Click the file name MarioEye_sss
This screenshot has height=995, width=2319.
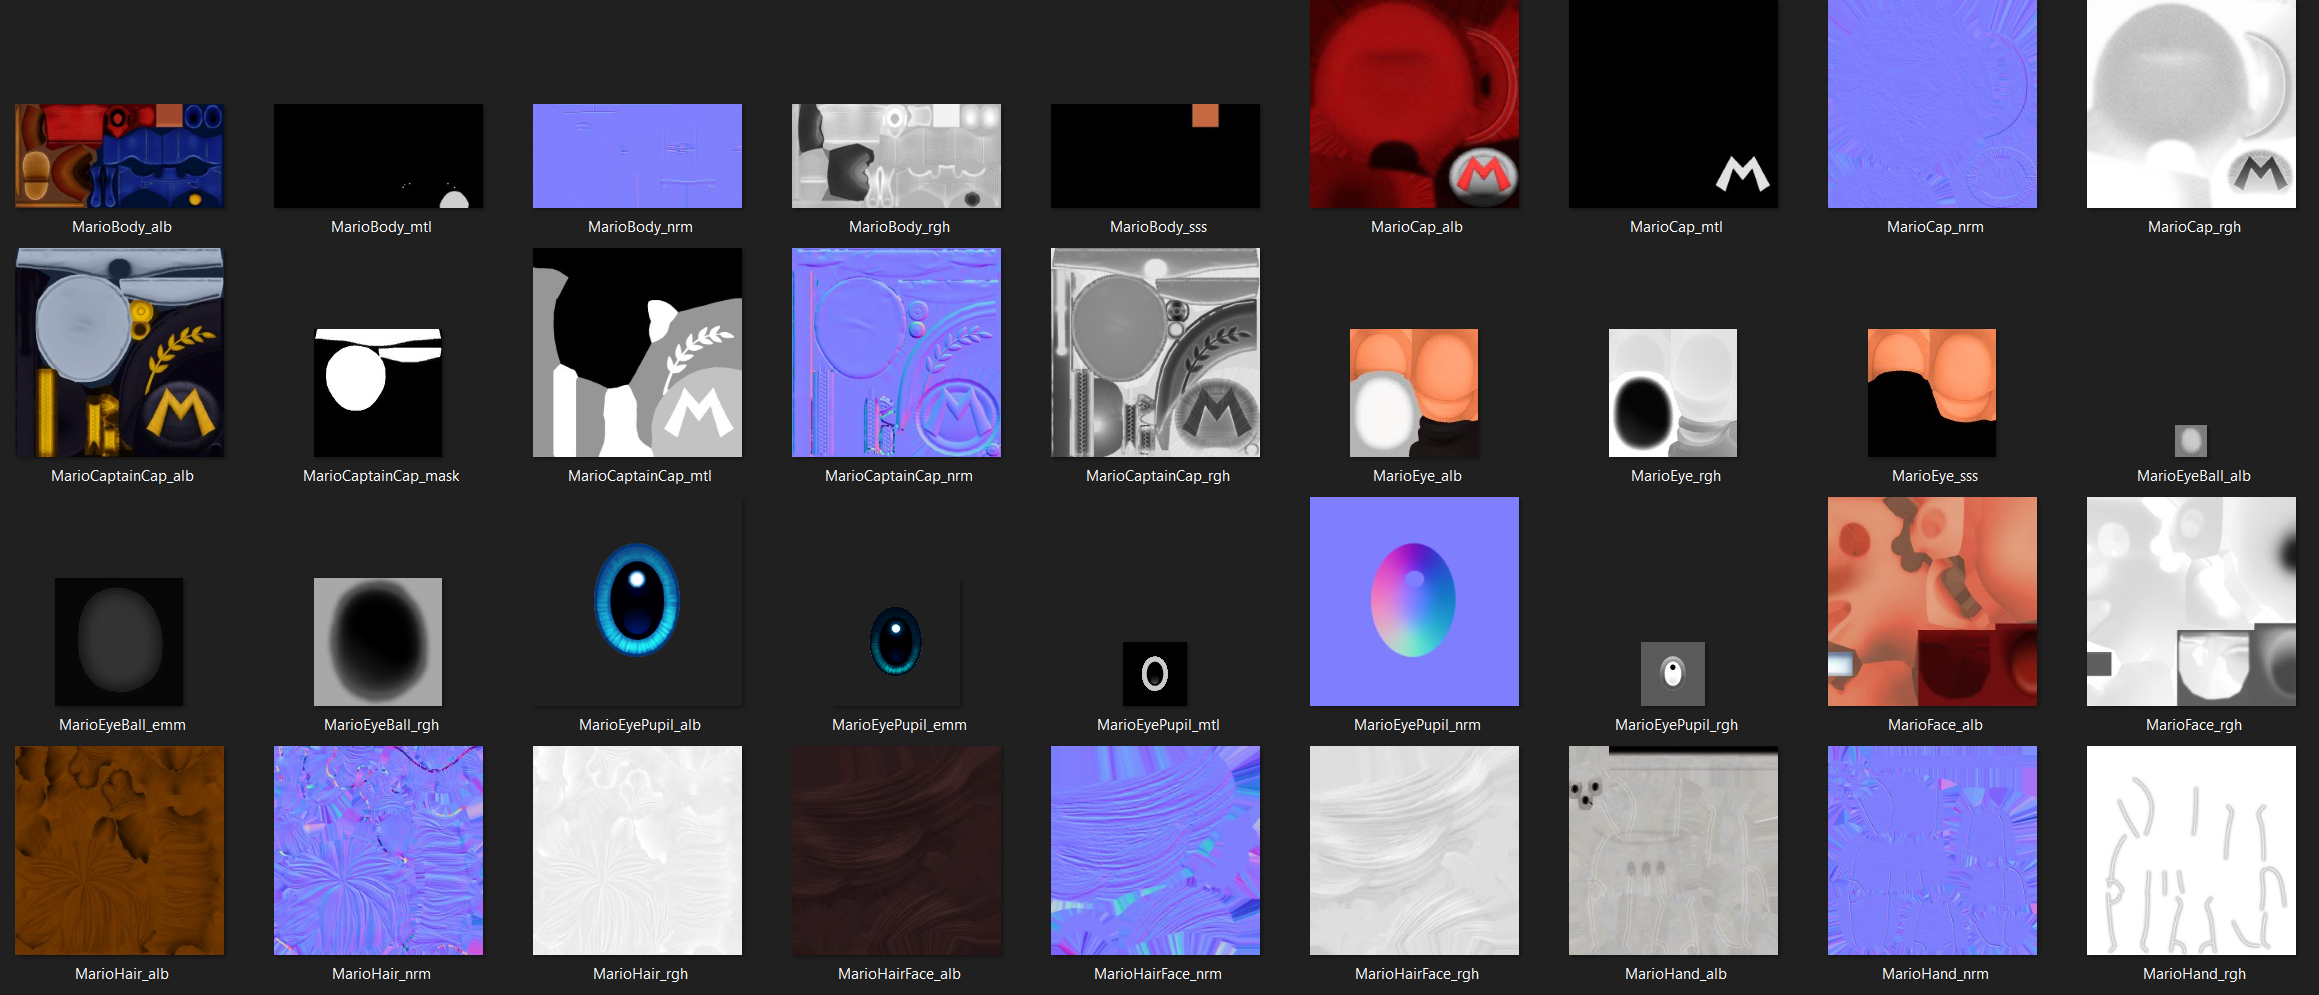coord(1935,476)
